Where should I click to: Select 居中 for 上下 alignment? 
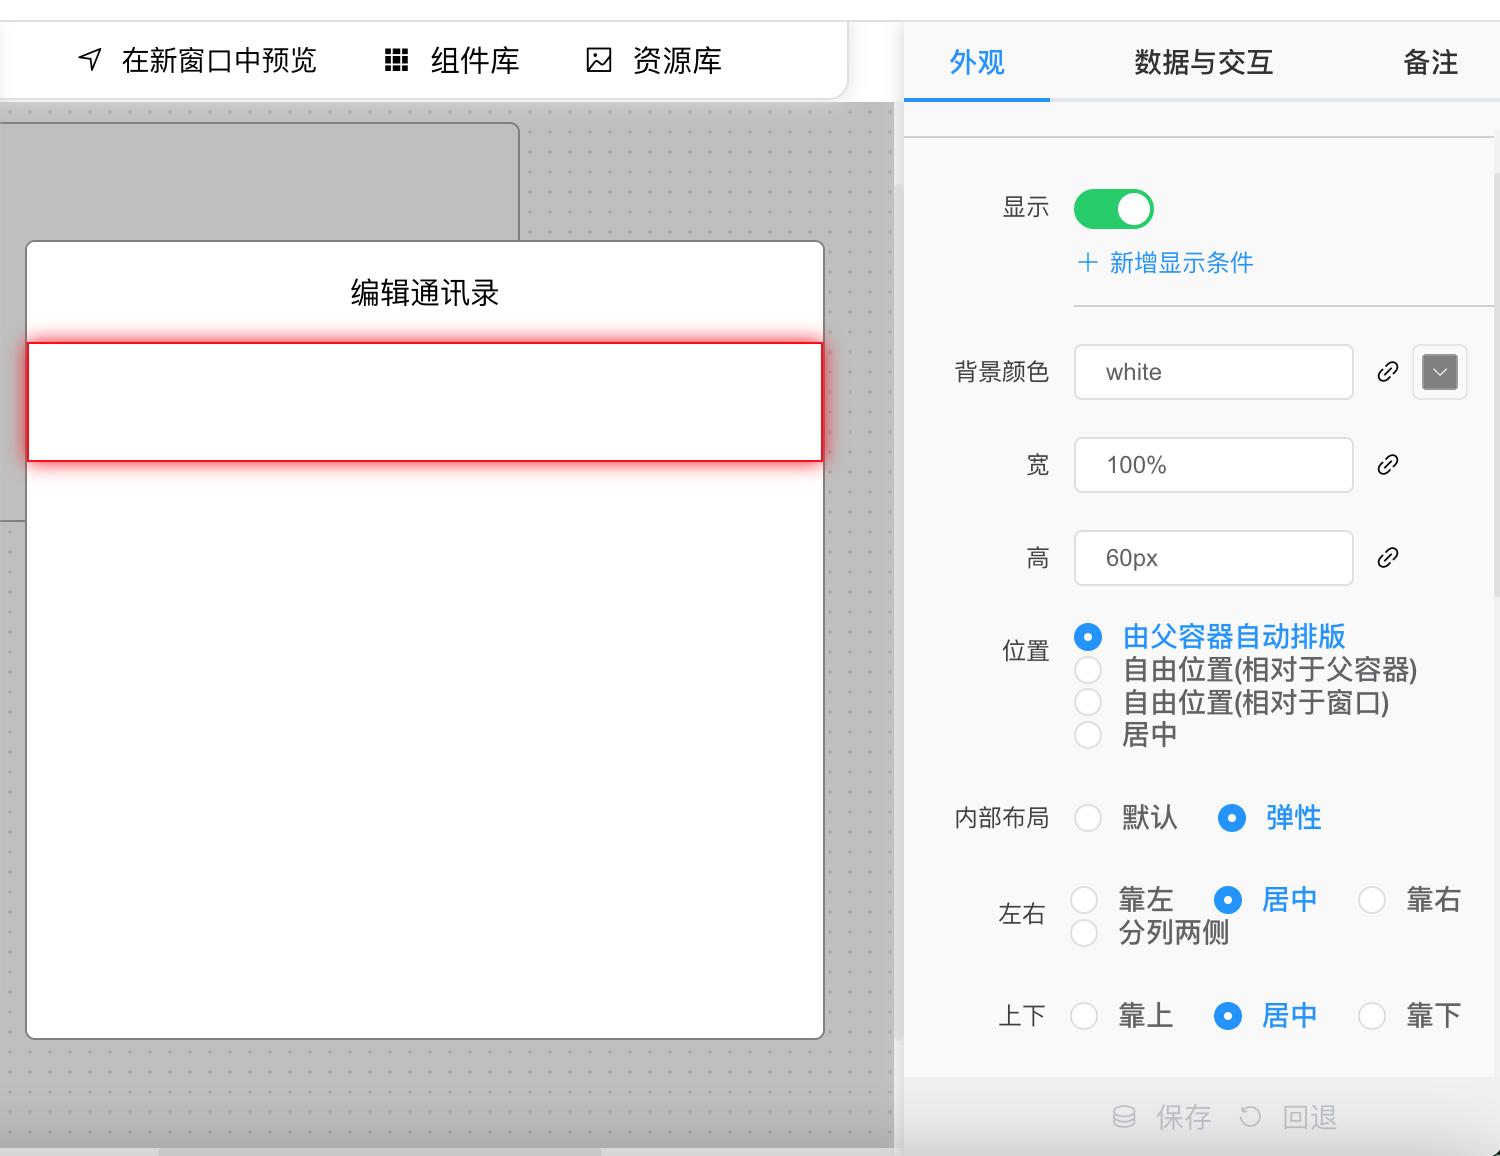click(x=1228, y=1016)
